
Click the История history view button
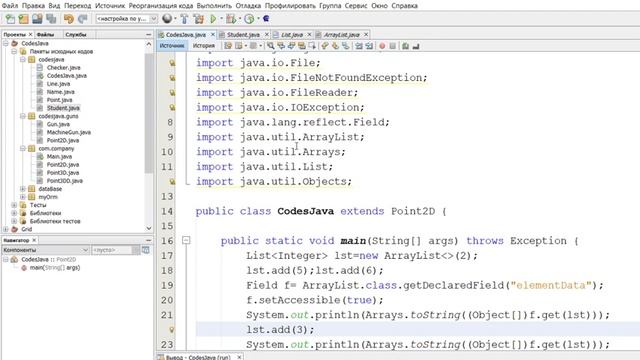tap(204, 46)
